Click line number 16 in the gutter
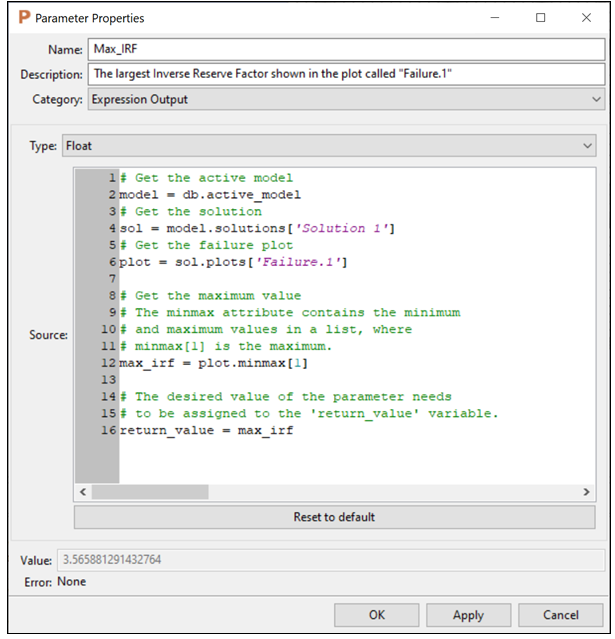Screen dimensions: 615x639 [108, 430]
